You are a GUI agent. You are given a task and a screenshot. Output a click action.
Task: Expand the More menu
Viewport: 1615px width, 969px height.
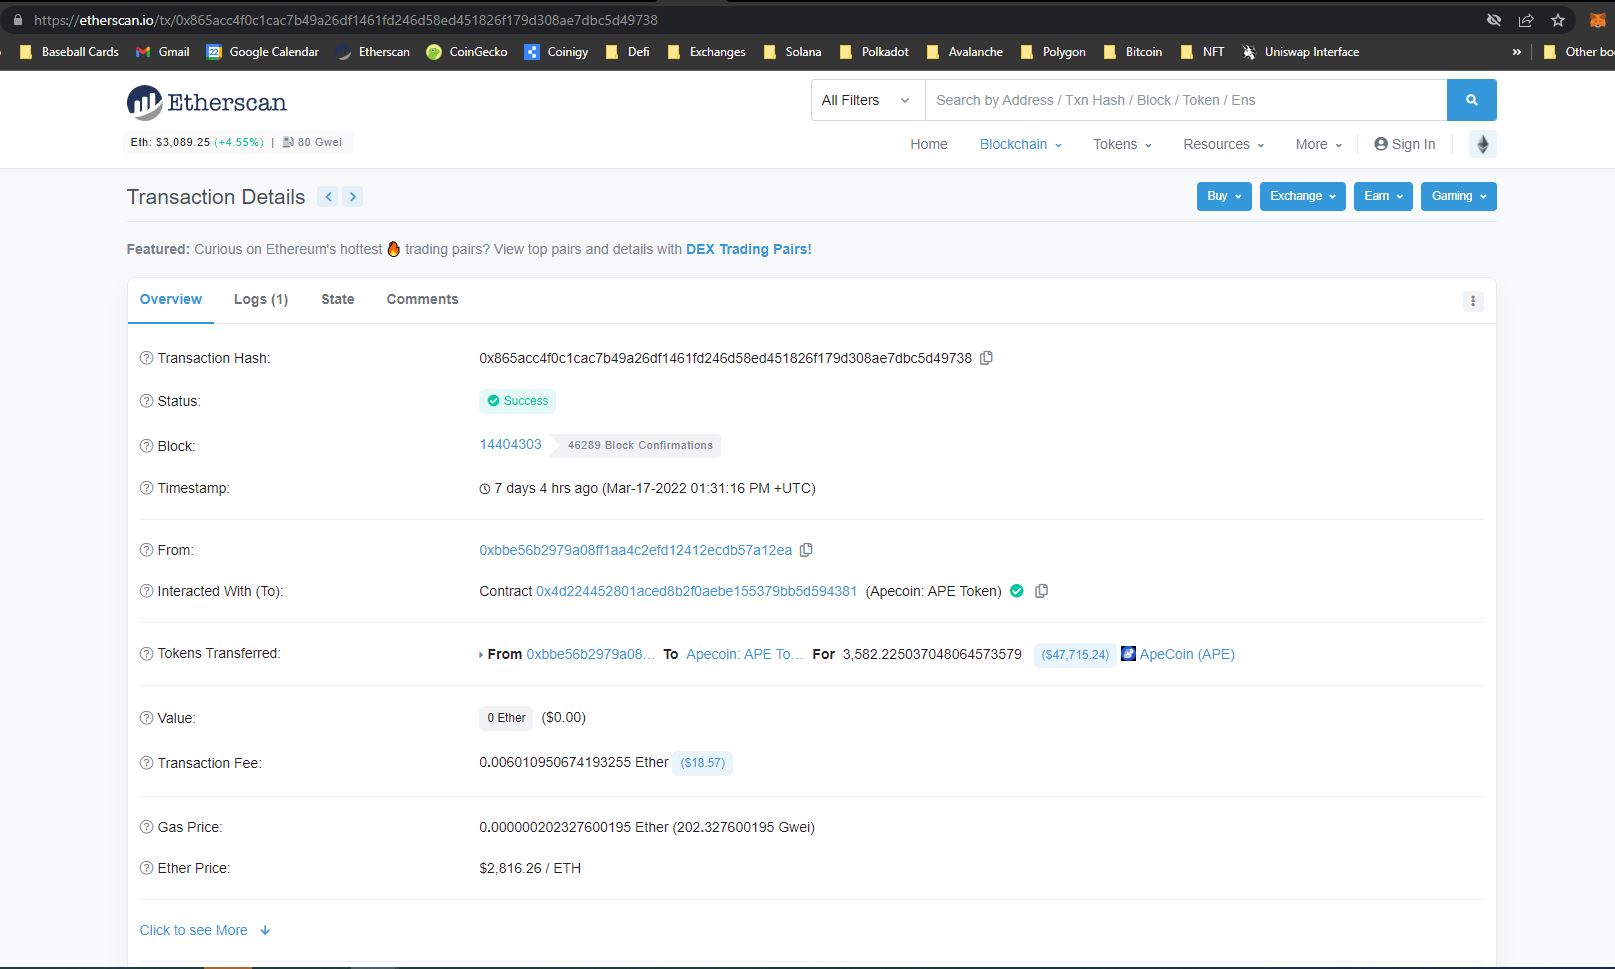[x=1318, y=144]
